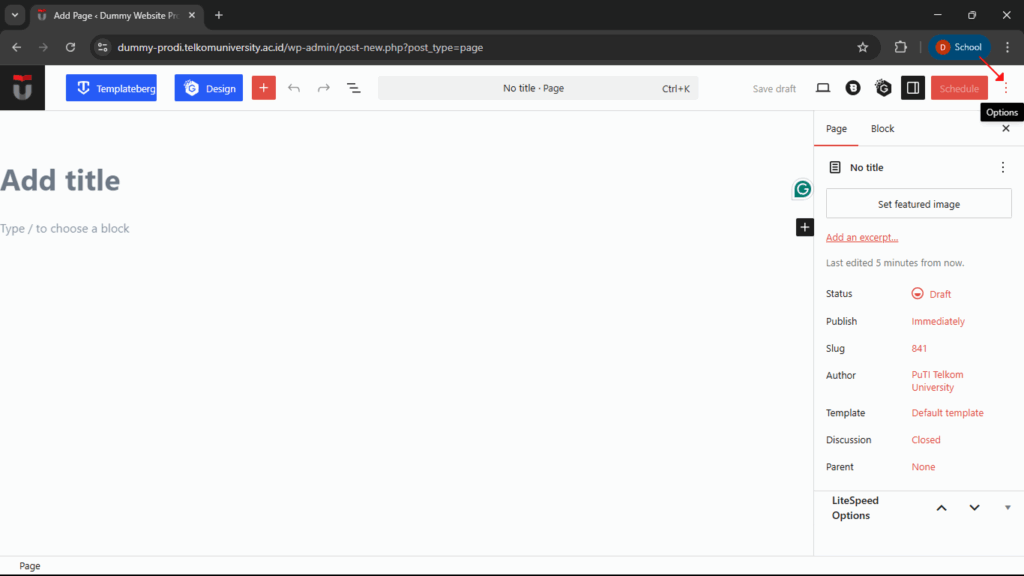Select the Page tab in sidebar
Image resolution: width=1024 pixels, height=576 pixels.
click(x=836, y=128)
